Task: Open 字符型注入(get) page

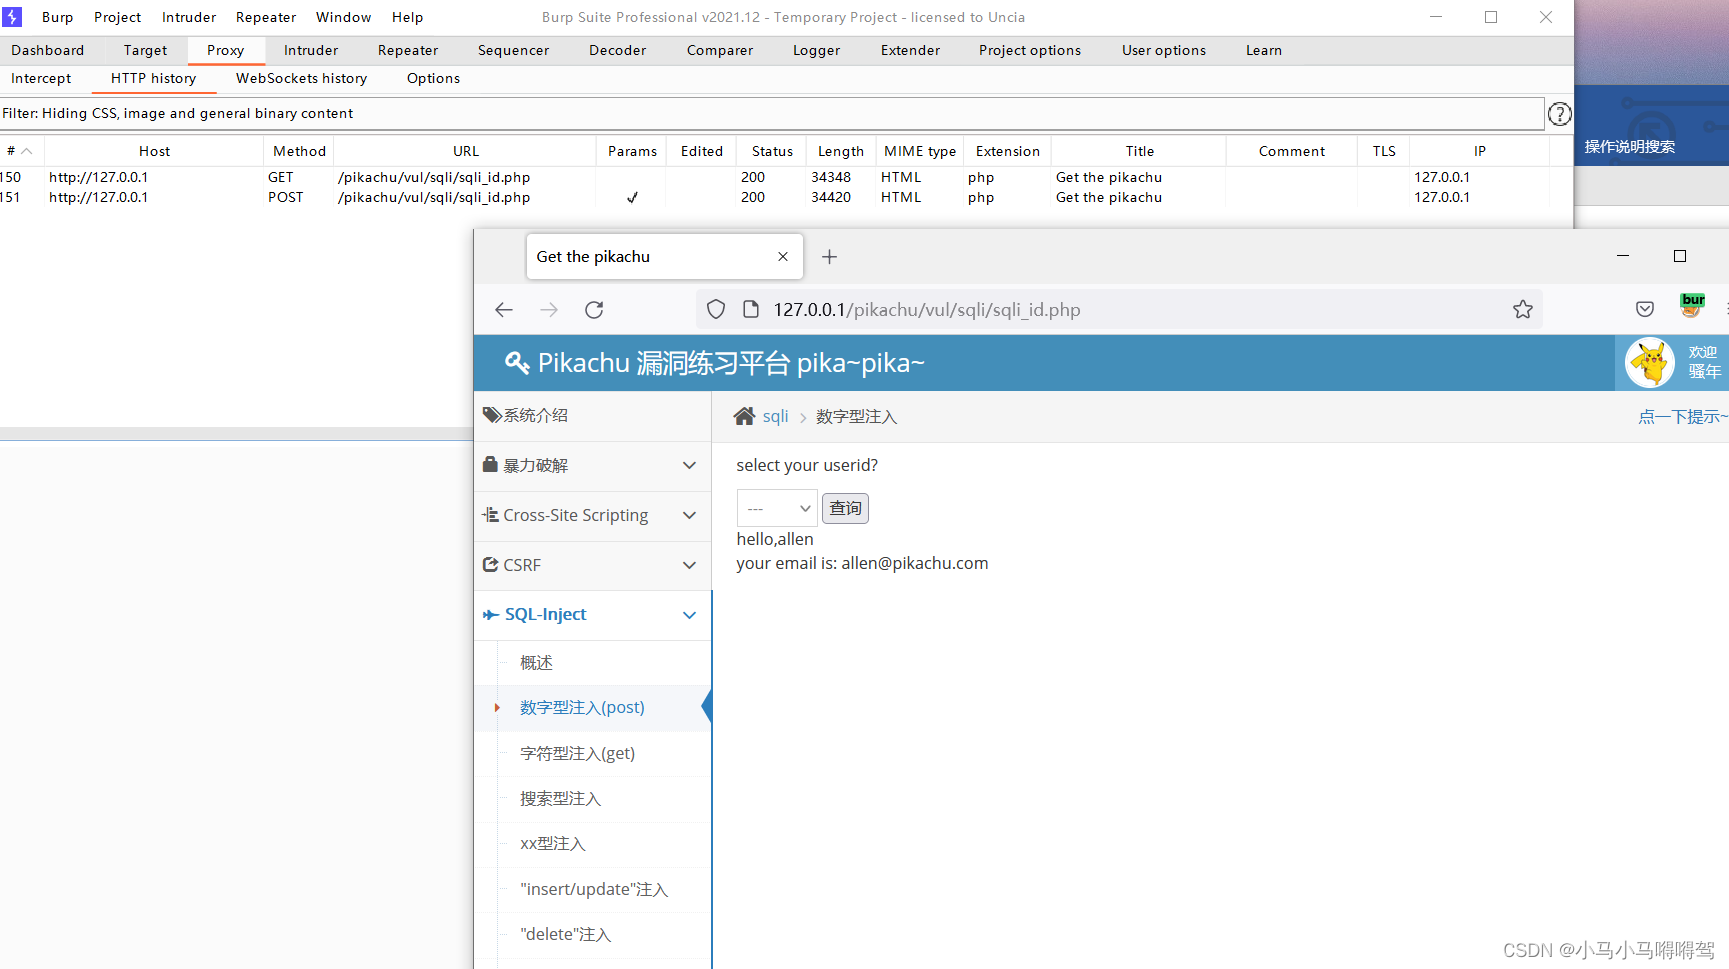Action: pos(578,754)
